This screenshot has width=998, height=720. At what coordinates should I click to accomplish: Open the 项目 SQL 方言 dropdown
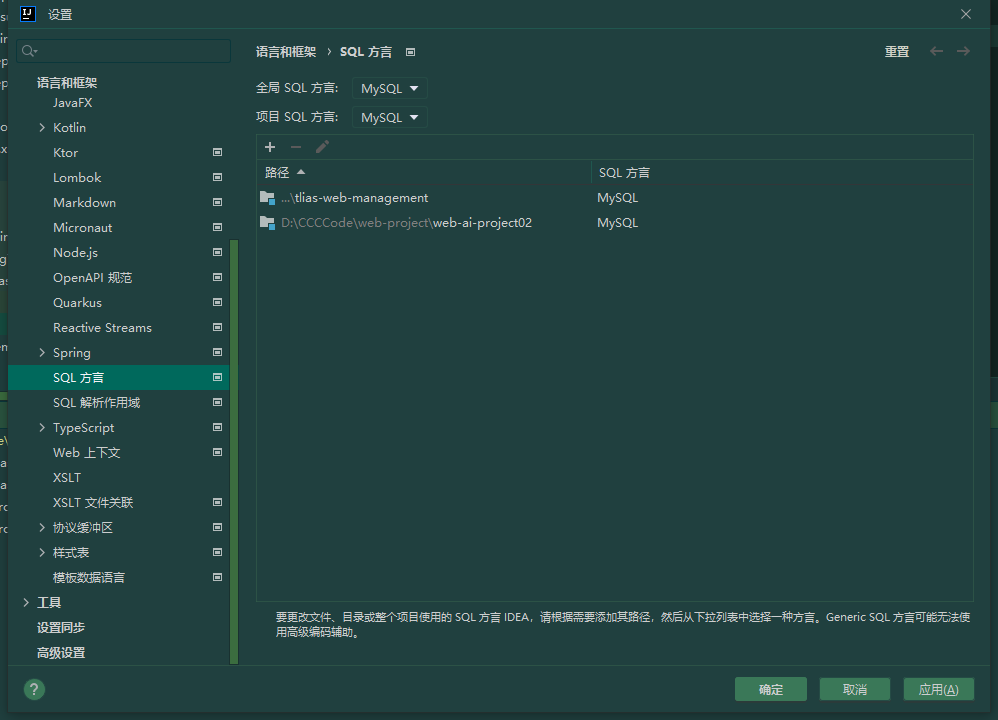390,117
